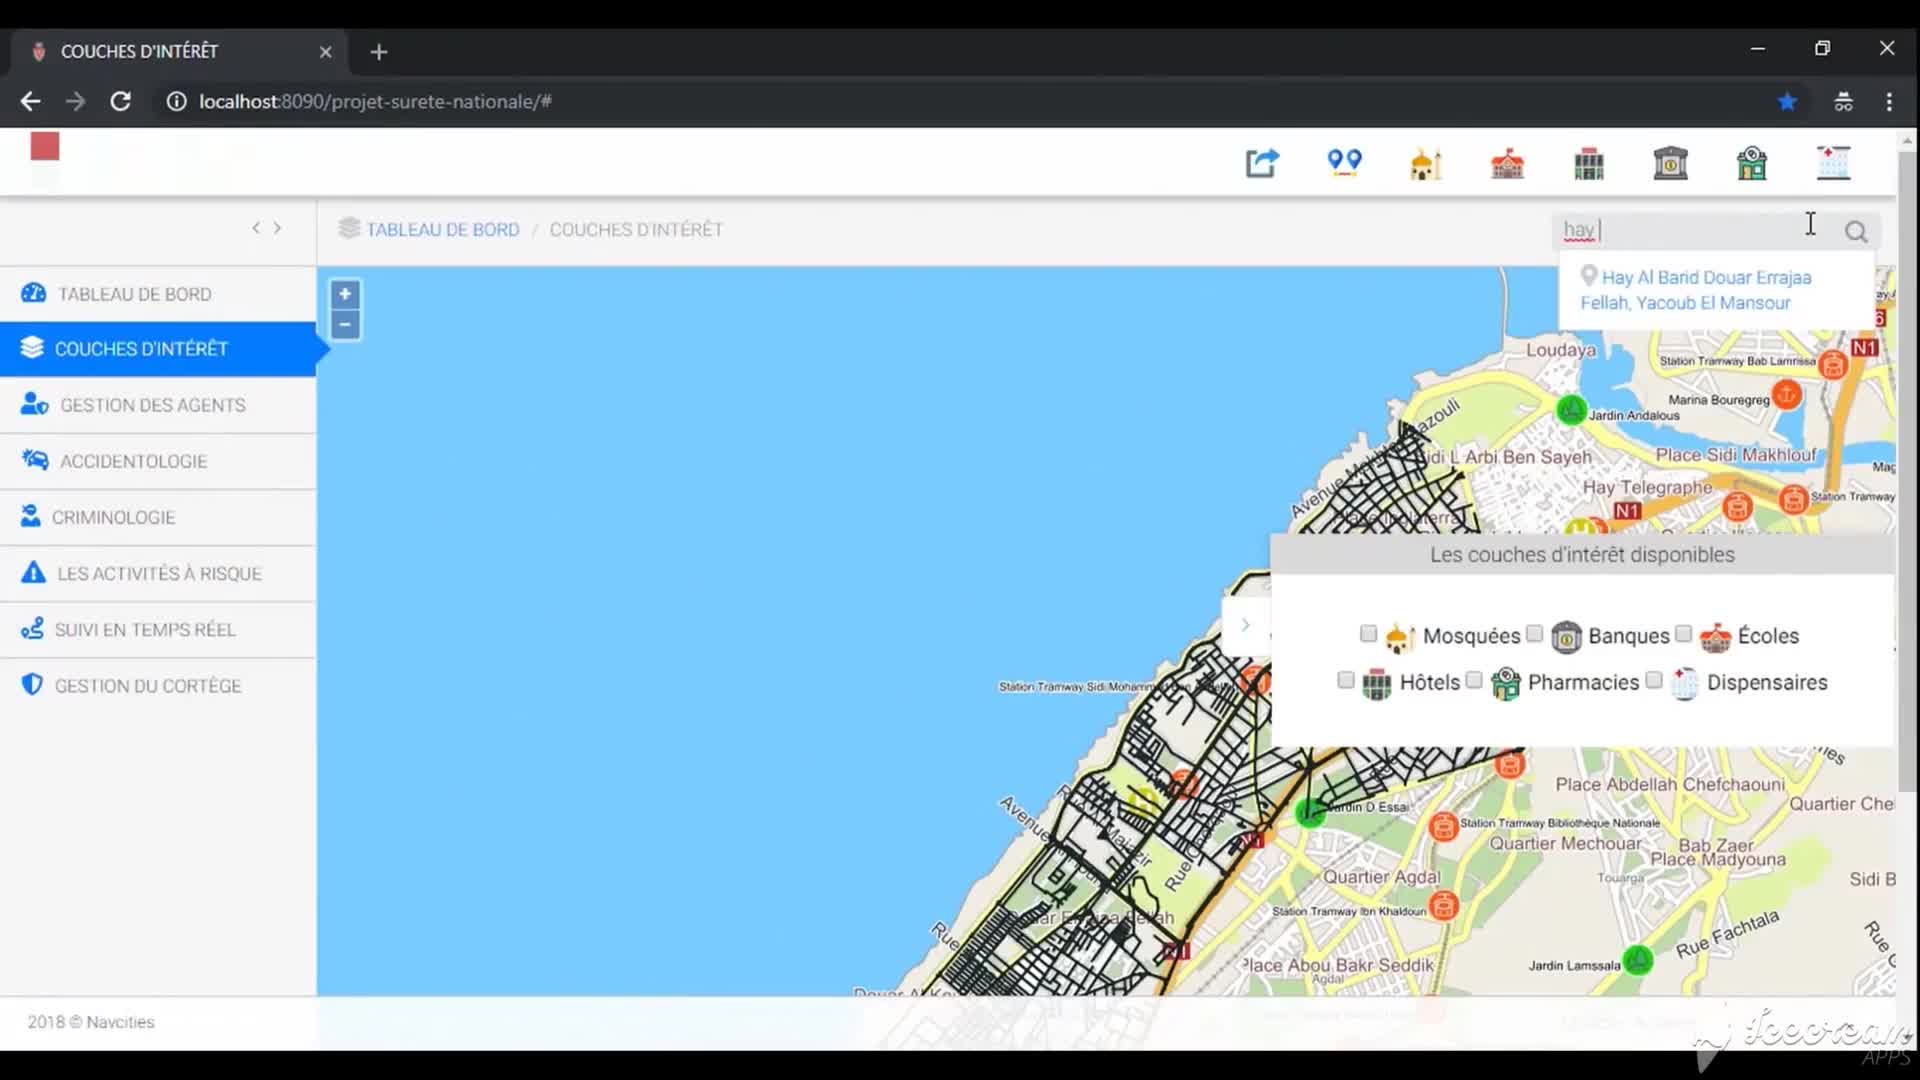1920x1080 pixels.
Task: Click the double location pins icon
Action: click(1344, 162)
